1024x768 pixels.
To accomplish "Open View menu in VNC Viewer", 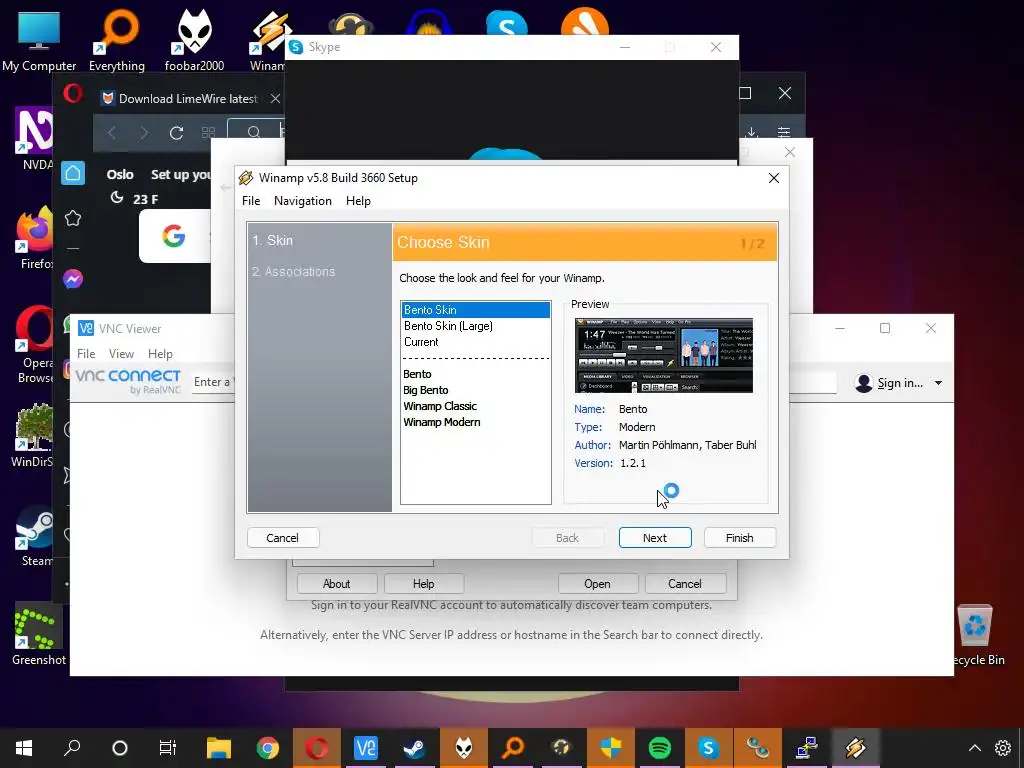I will point(121,353).
